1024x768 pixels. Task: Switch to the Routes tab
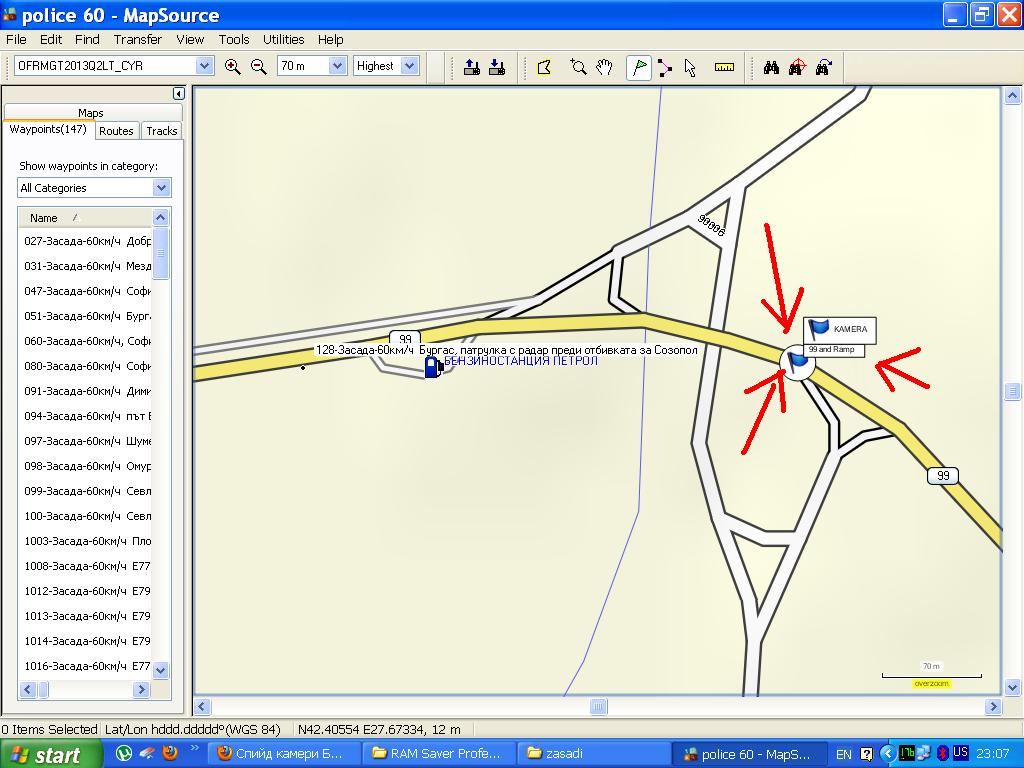tap(116, 131)
